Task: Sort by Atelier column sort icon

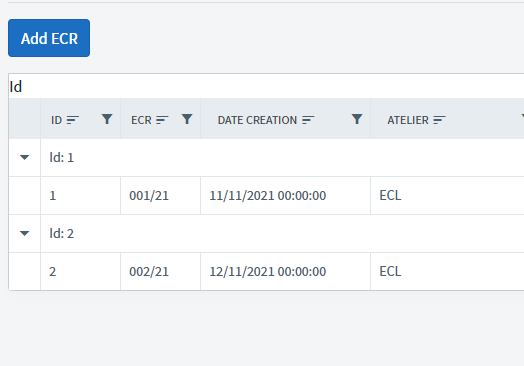Action: click(439, 120)
